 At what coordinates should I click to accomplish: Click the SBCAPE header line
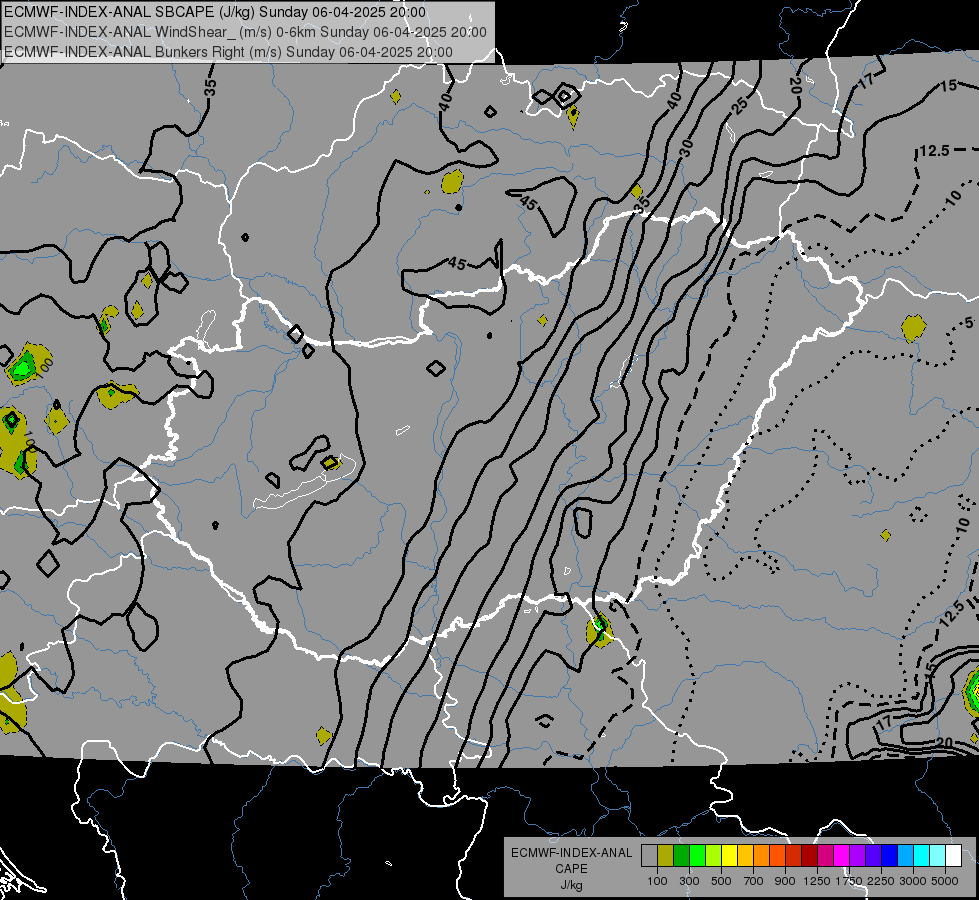[x=215, y=12]
